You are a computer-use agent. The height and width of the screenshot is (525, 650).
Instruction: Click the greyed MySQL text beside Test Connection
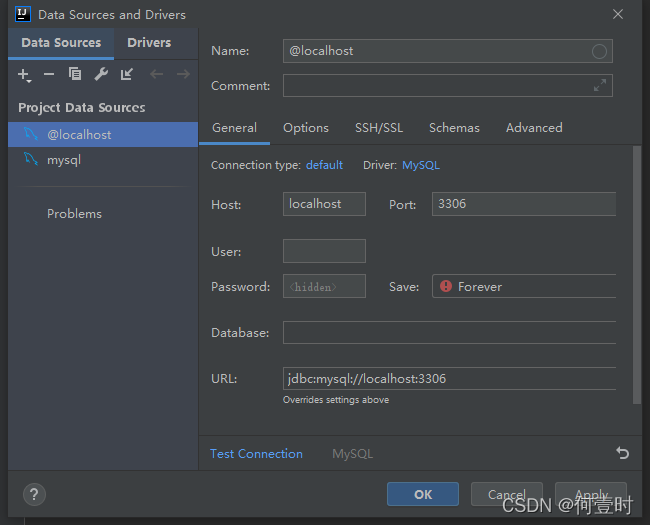point(352,454)
